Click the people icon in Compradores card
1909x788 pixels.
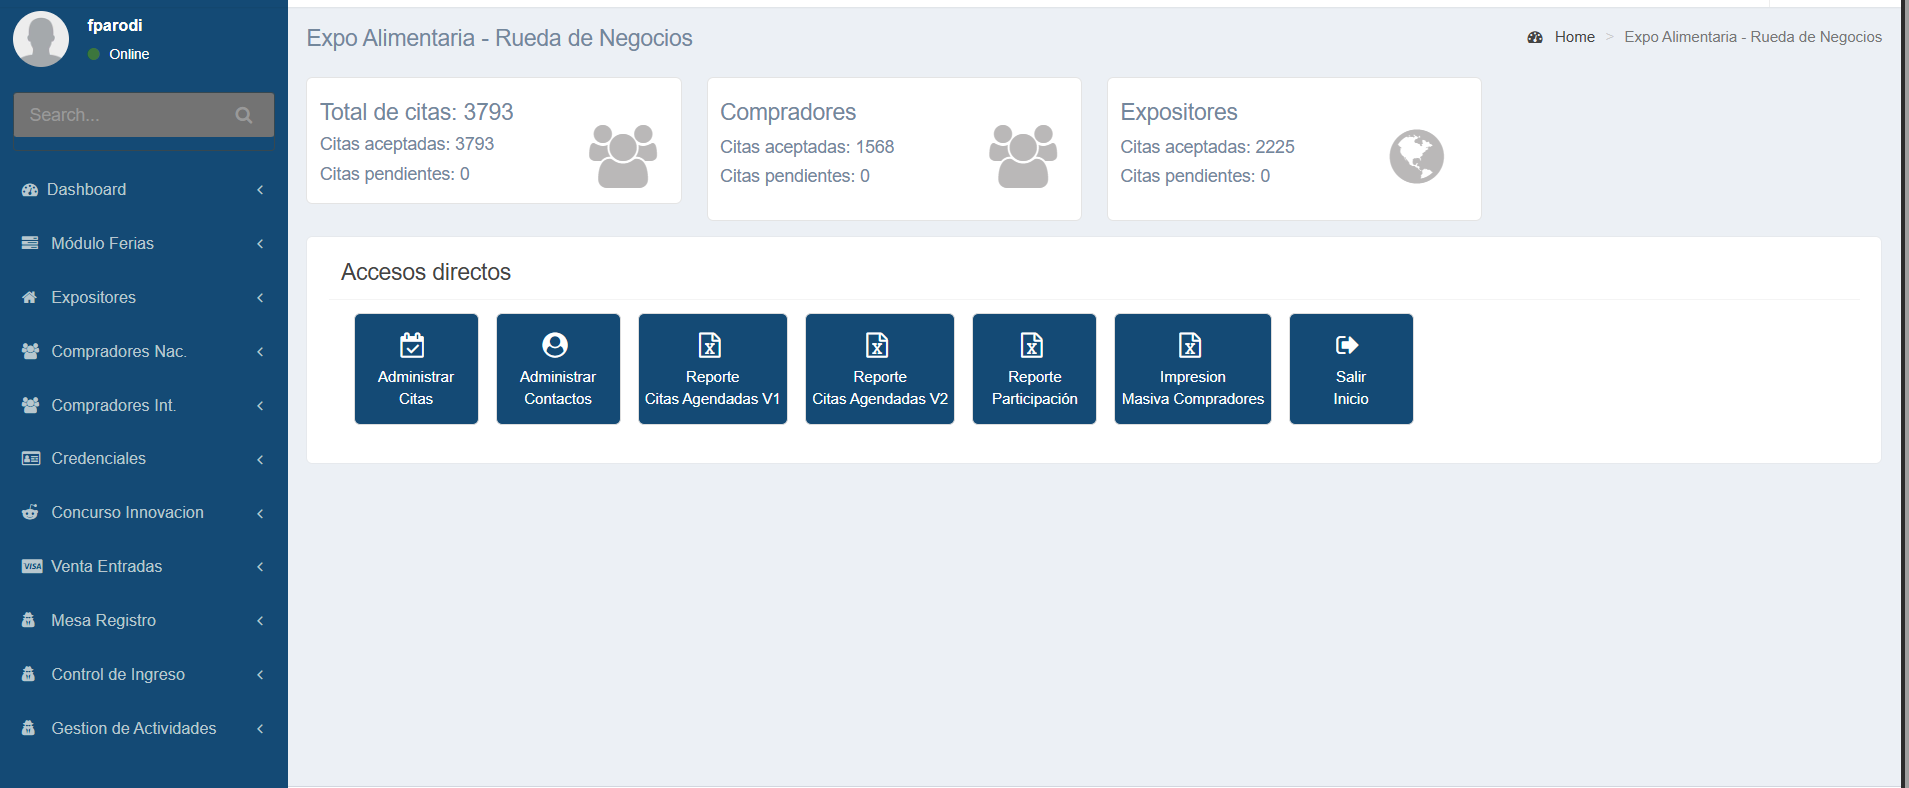tap(1022, 156)
